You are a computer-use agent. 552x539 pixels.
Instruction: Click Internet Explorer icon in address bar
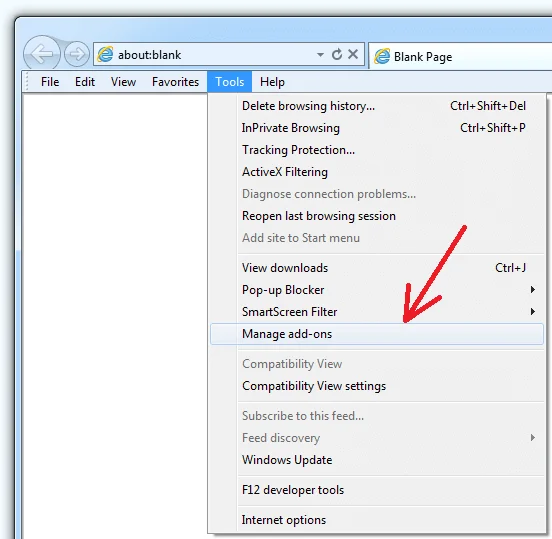(x=105, y=55)
